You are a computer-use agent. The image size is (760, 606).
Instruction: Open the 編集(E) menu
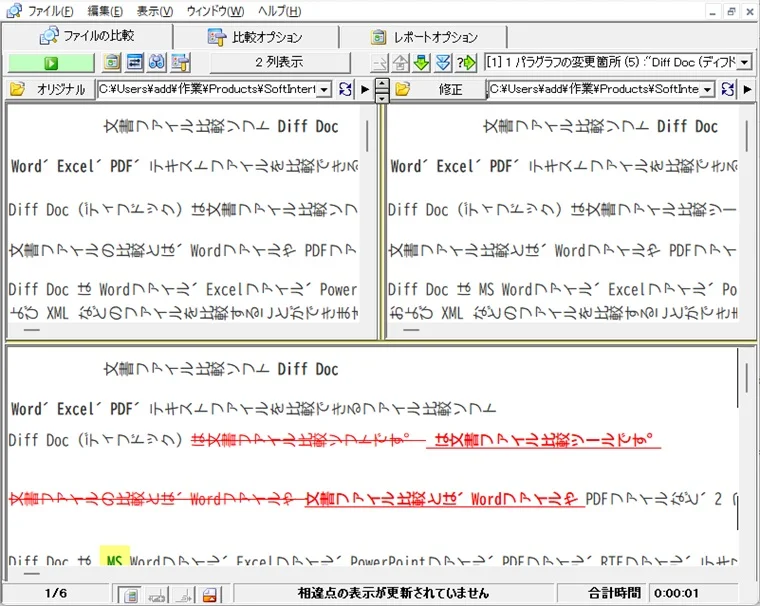coord(105,11)
